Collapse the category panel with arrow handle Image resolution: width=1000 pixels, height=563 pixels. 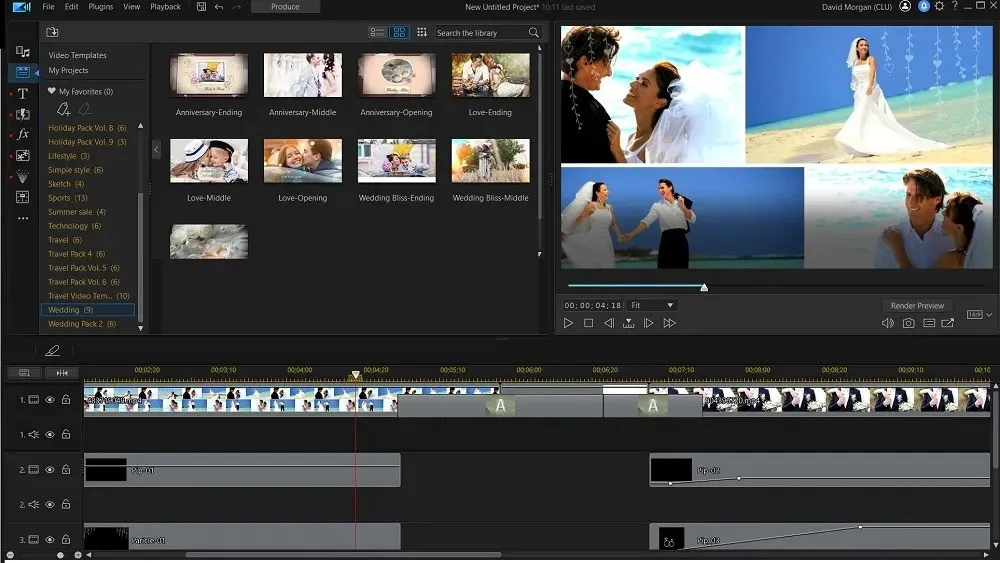tap(156, 149)
